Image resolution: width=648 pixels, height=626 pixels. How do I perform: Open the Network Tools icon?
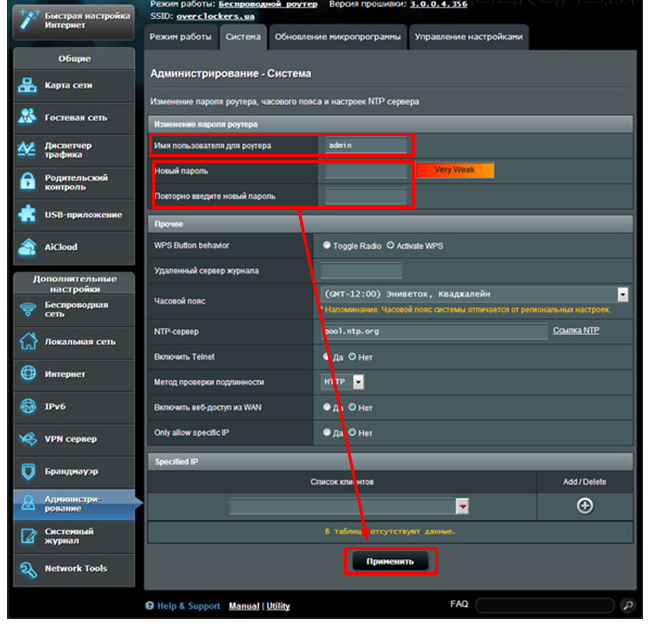[x=28, y=569]
